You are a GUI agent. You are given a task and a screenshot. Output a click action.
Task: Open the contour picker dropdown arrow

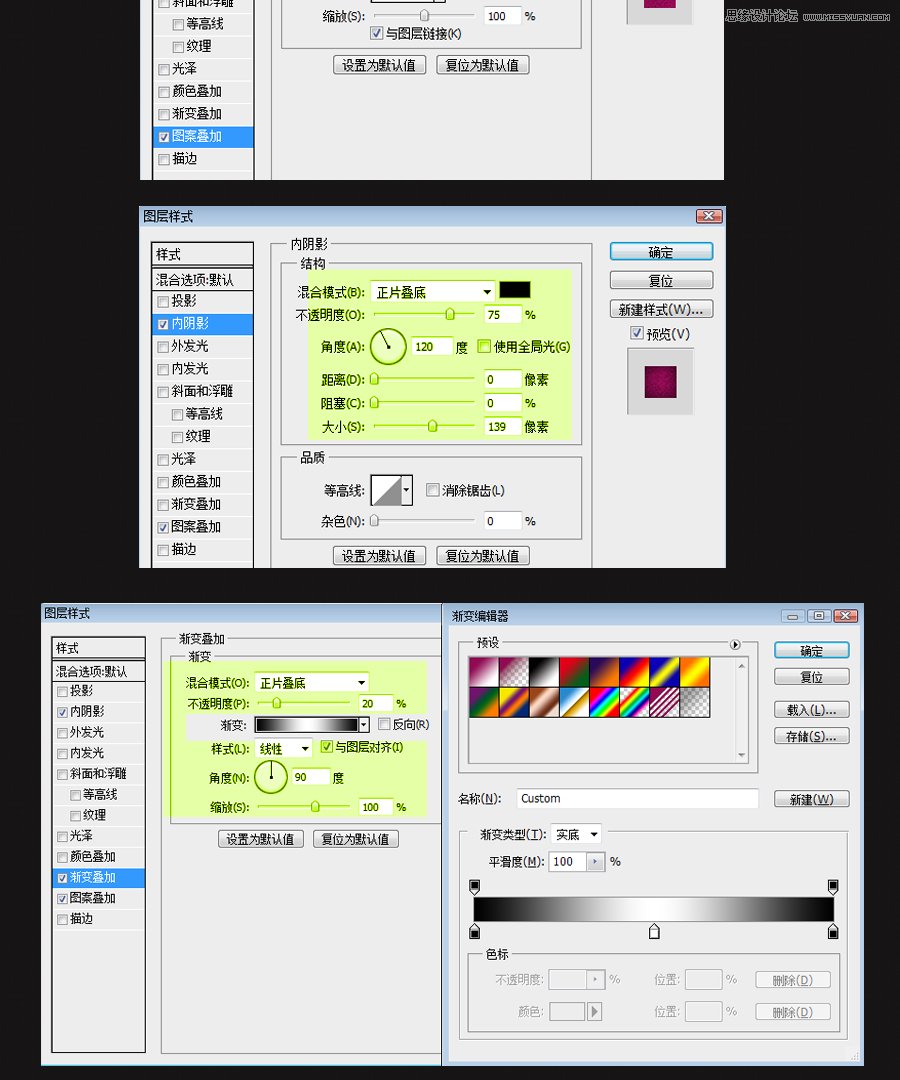406,490
